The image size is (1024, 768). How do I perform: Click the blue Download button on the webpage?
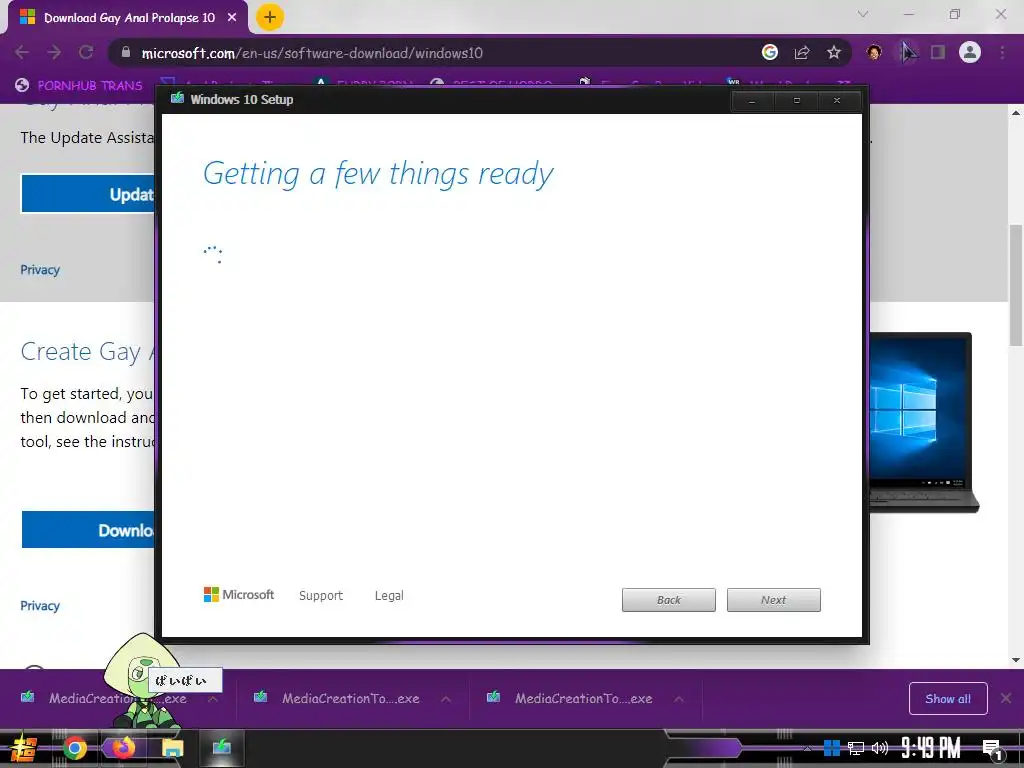pyautogui.click(x=88, y=530)
